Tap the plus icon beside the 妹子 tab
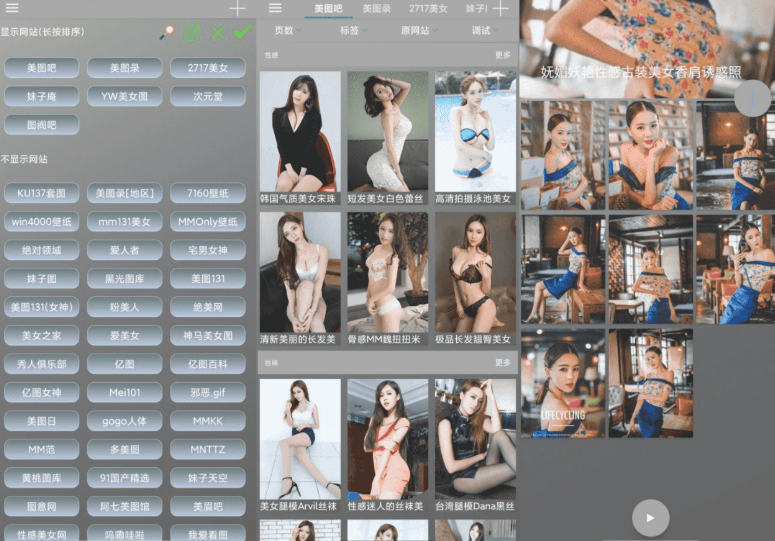 click(501, 8)
